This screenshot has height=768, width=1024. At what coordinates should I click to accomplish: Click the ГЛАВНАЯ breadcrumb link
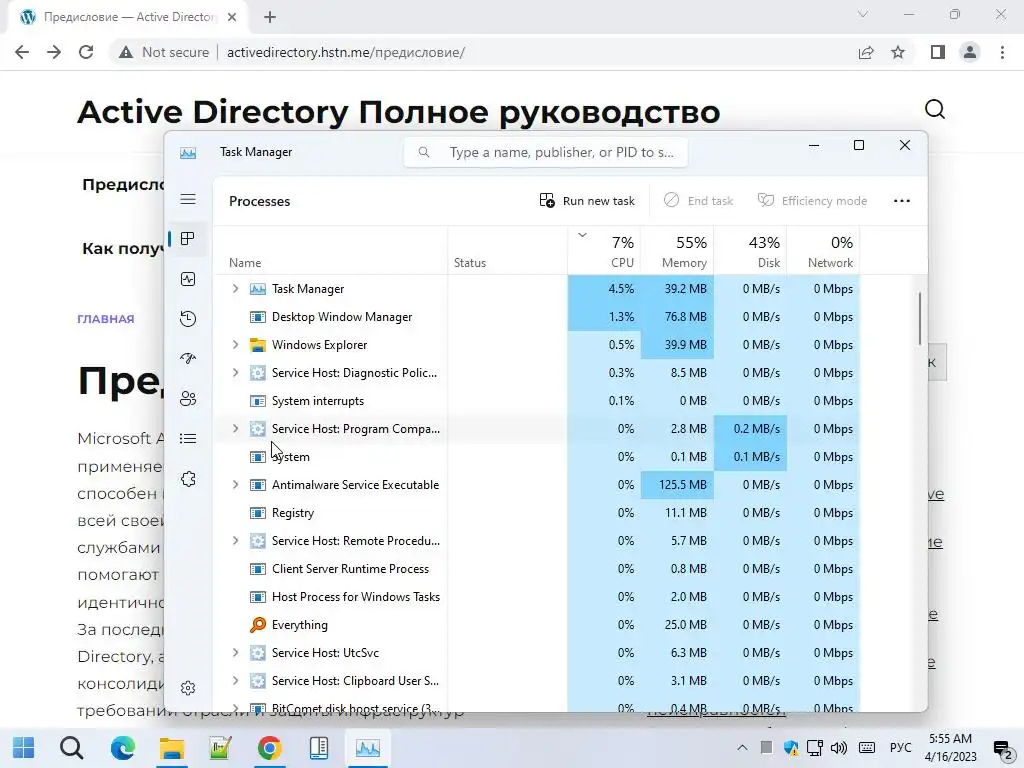(x=106, y=319)
